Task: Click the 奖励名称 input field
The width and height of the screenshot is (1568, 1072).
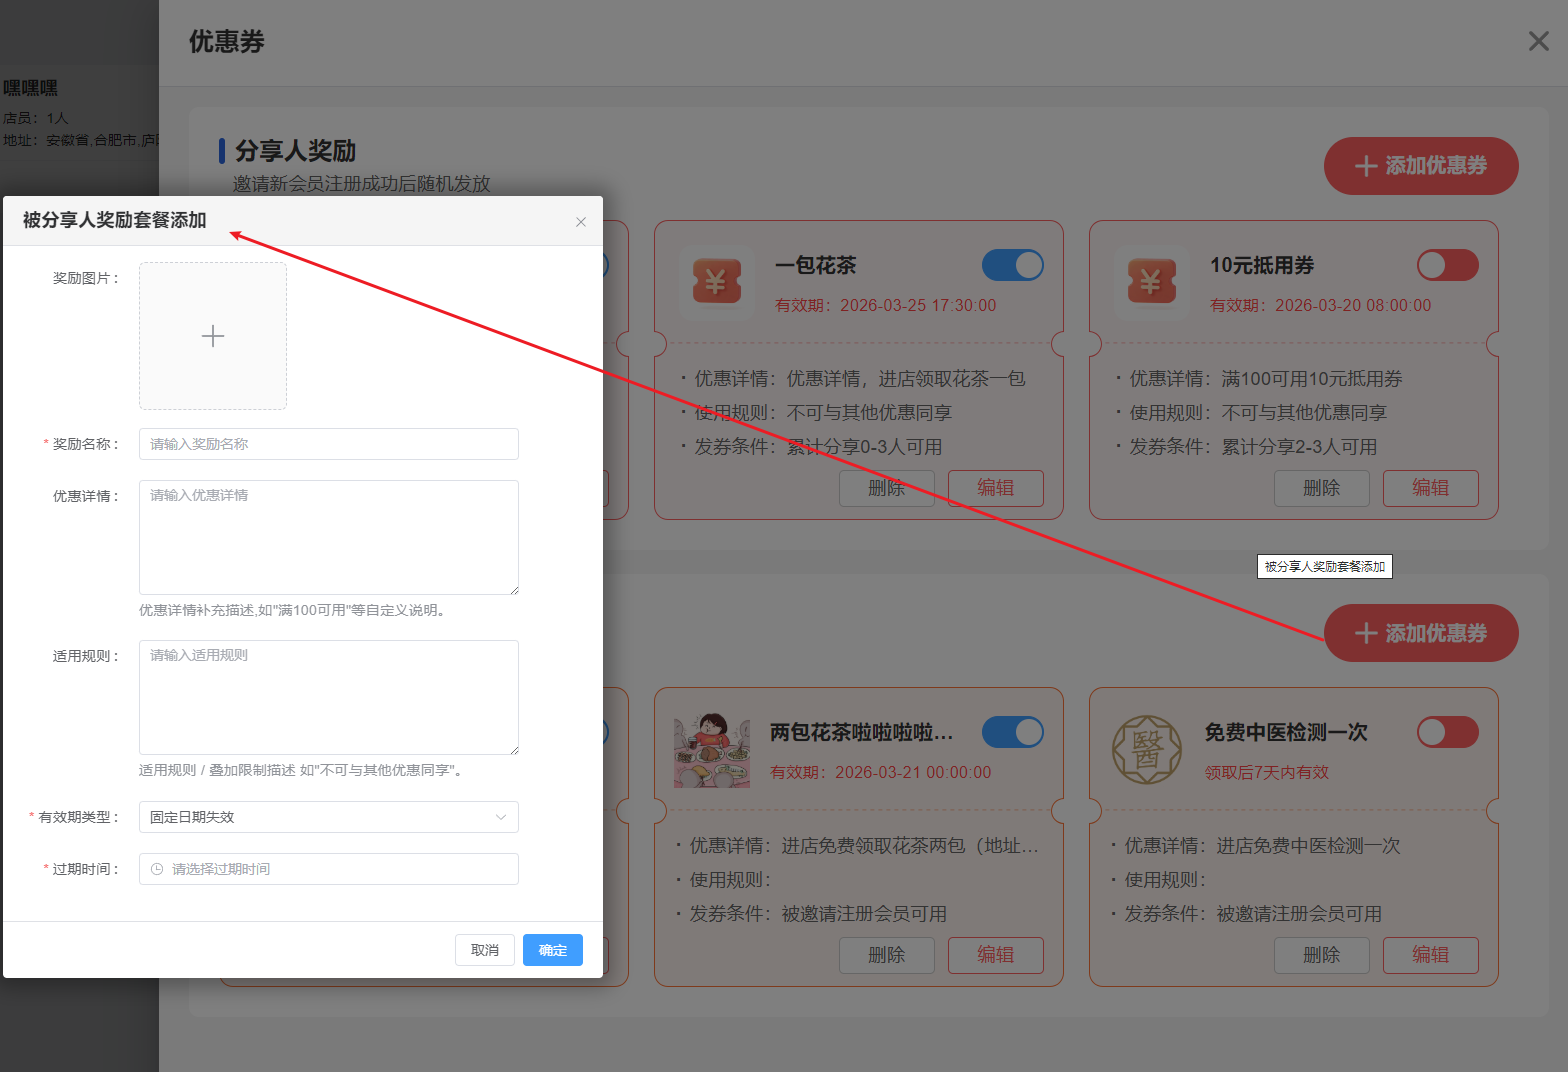Action: [x=329, y=444]
